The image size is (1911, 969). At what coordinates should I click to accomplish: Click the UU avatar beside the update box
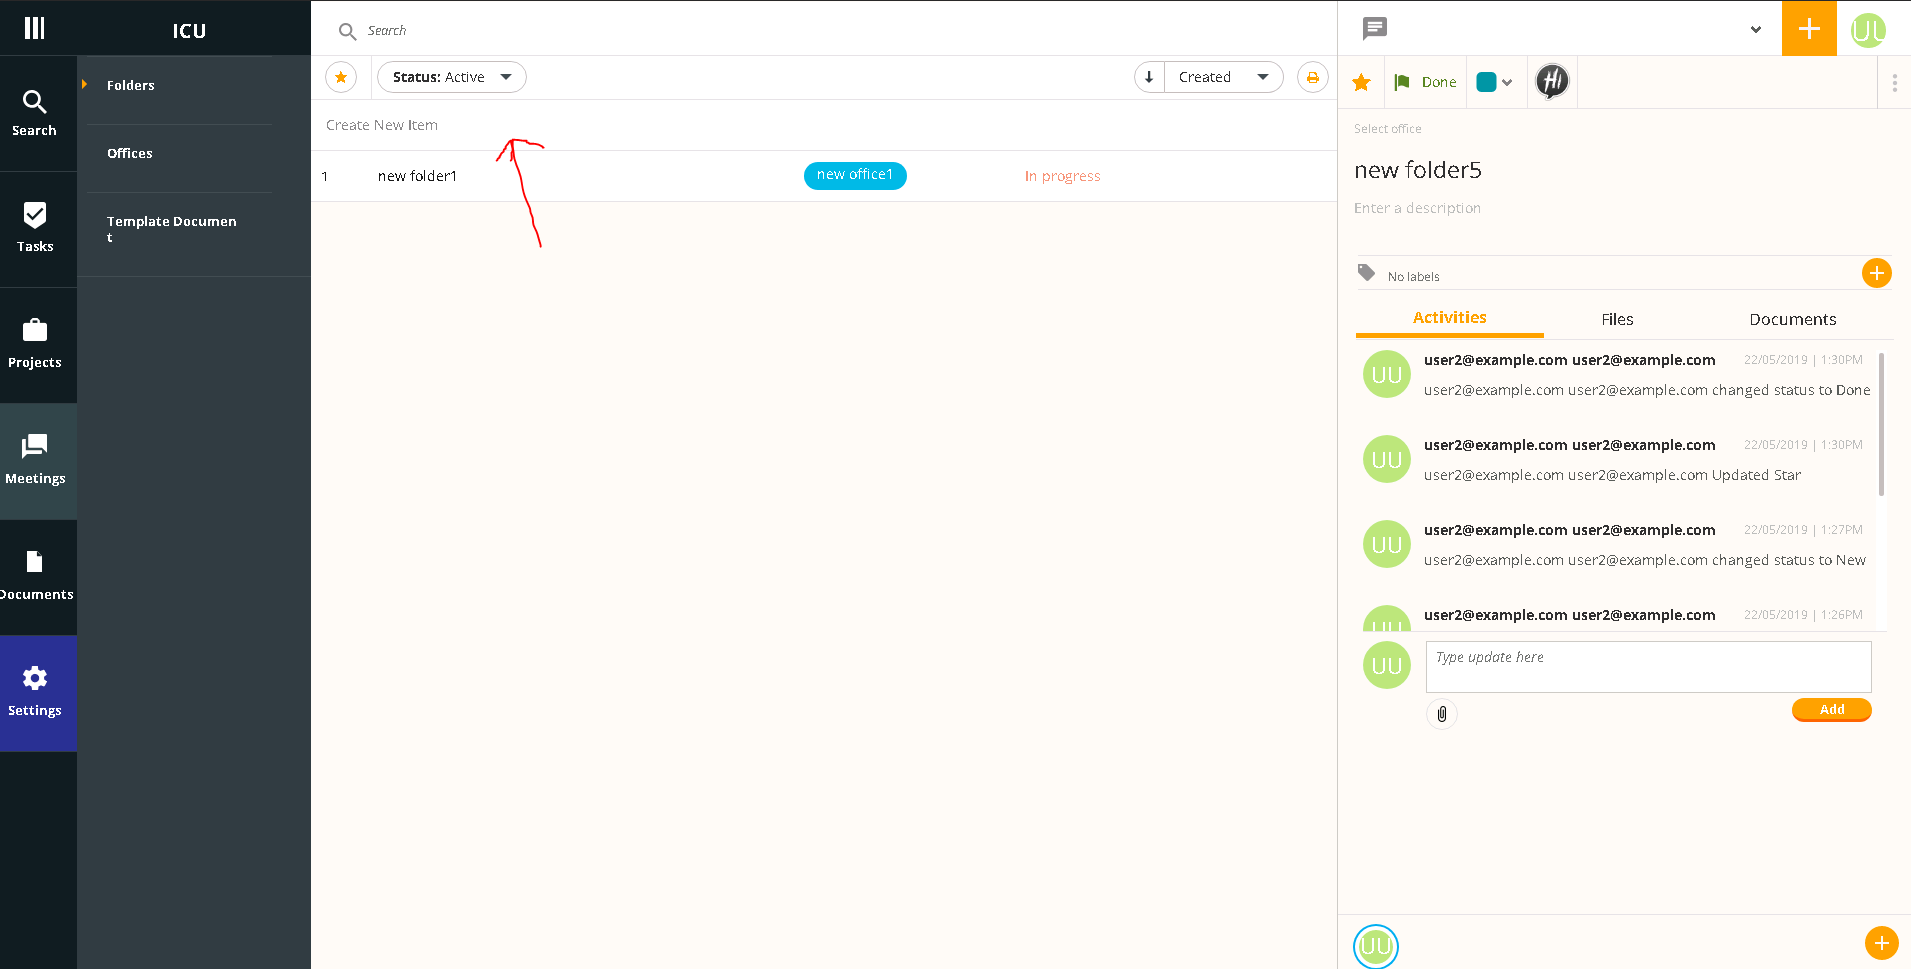(x=1386, y=665)
